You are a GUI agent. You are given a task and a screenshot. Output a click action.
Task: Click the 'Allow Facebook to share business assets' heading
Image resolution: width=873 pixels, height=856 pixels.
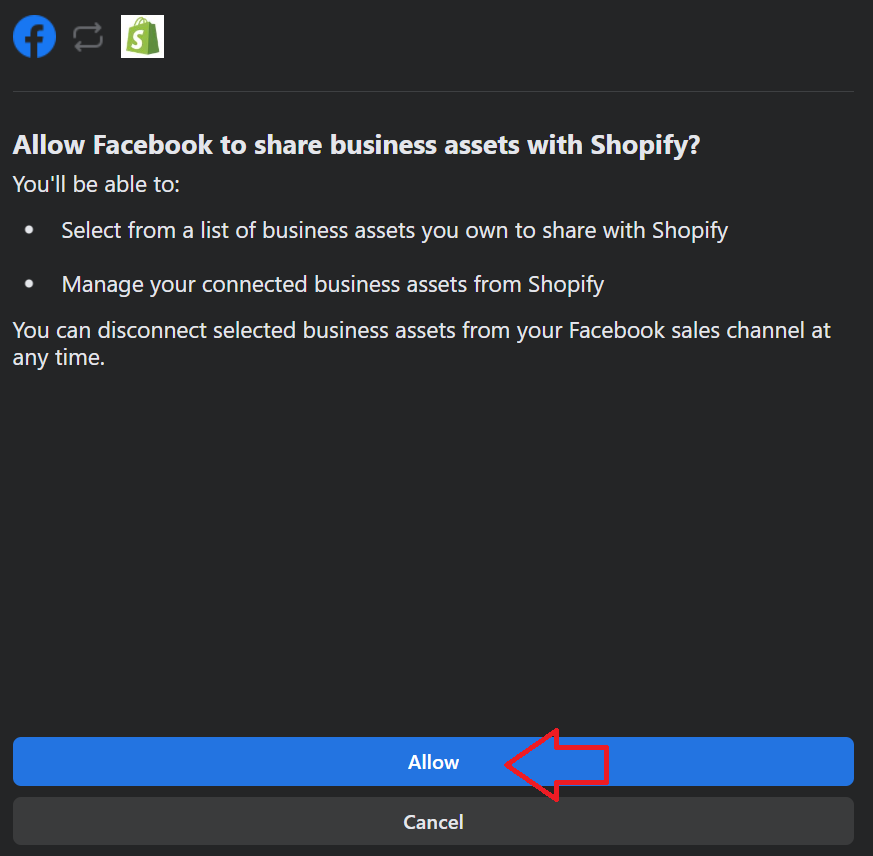[356, 145]
